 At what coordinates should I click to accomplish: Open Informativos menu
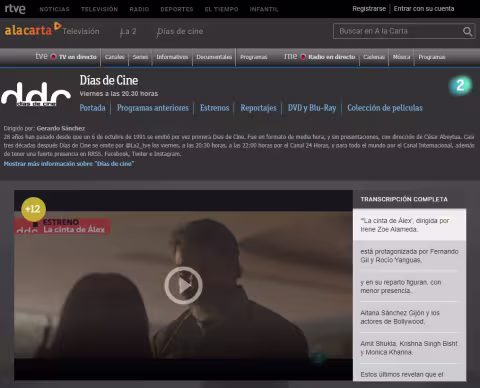pyautogui.click(x=172, y=57)
